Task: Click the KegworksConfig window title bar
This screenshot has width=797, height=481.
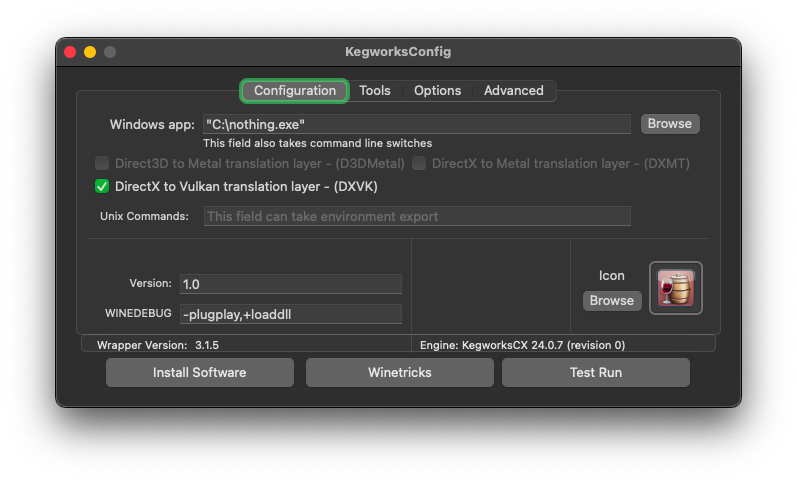Action: pos(398,52)
